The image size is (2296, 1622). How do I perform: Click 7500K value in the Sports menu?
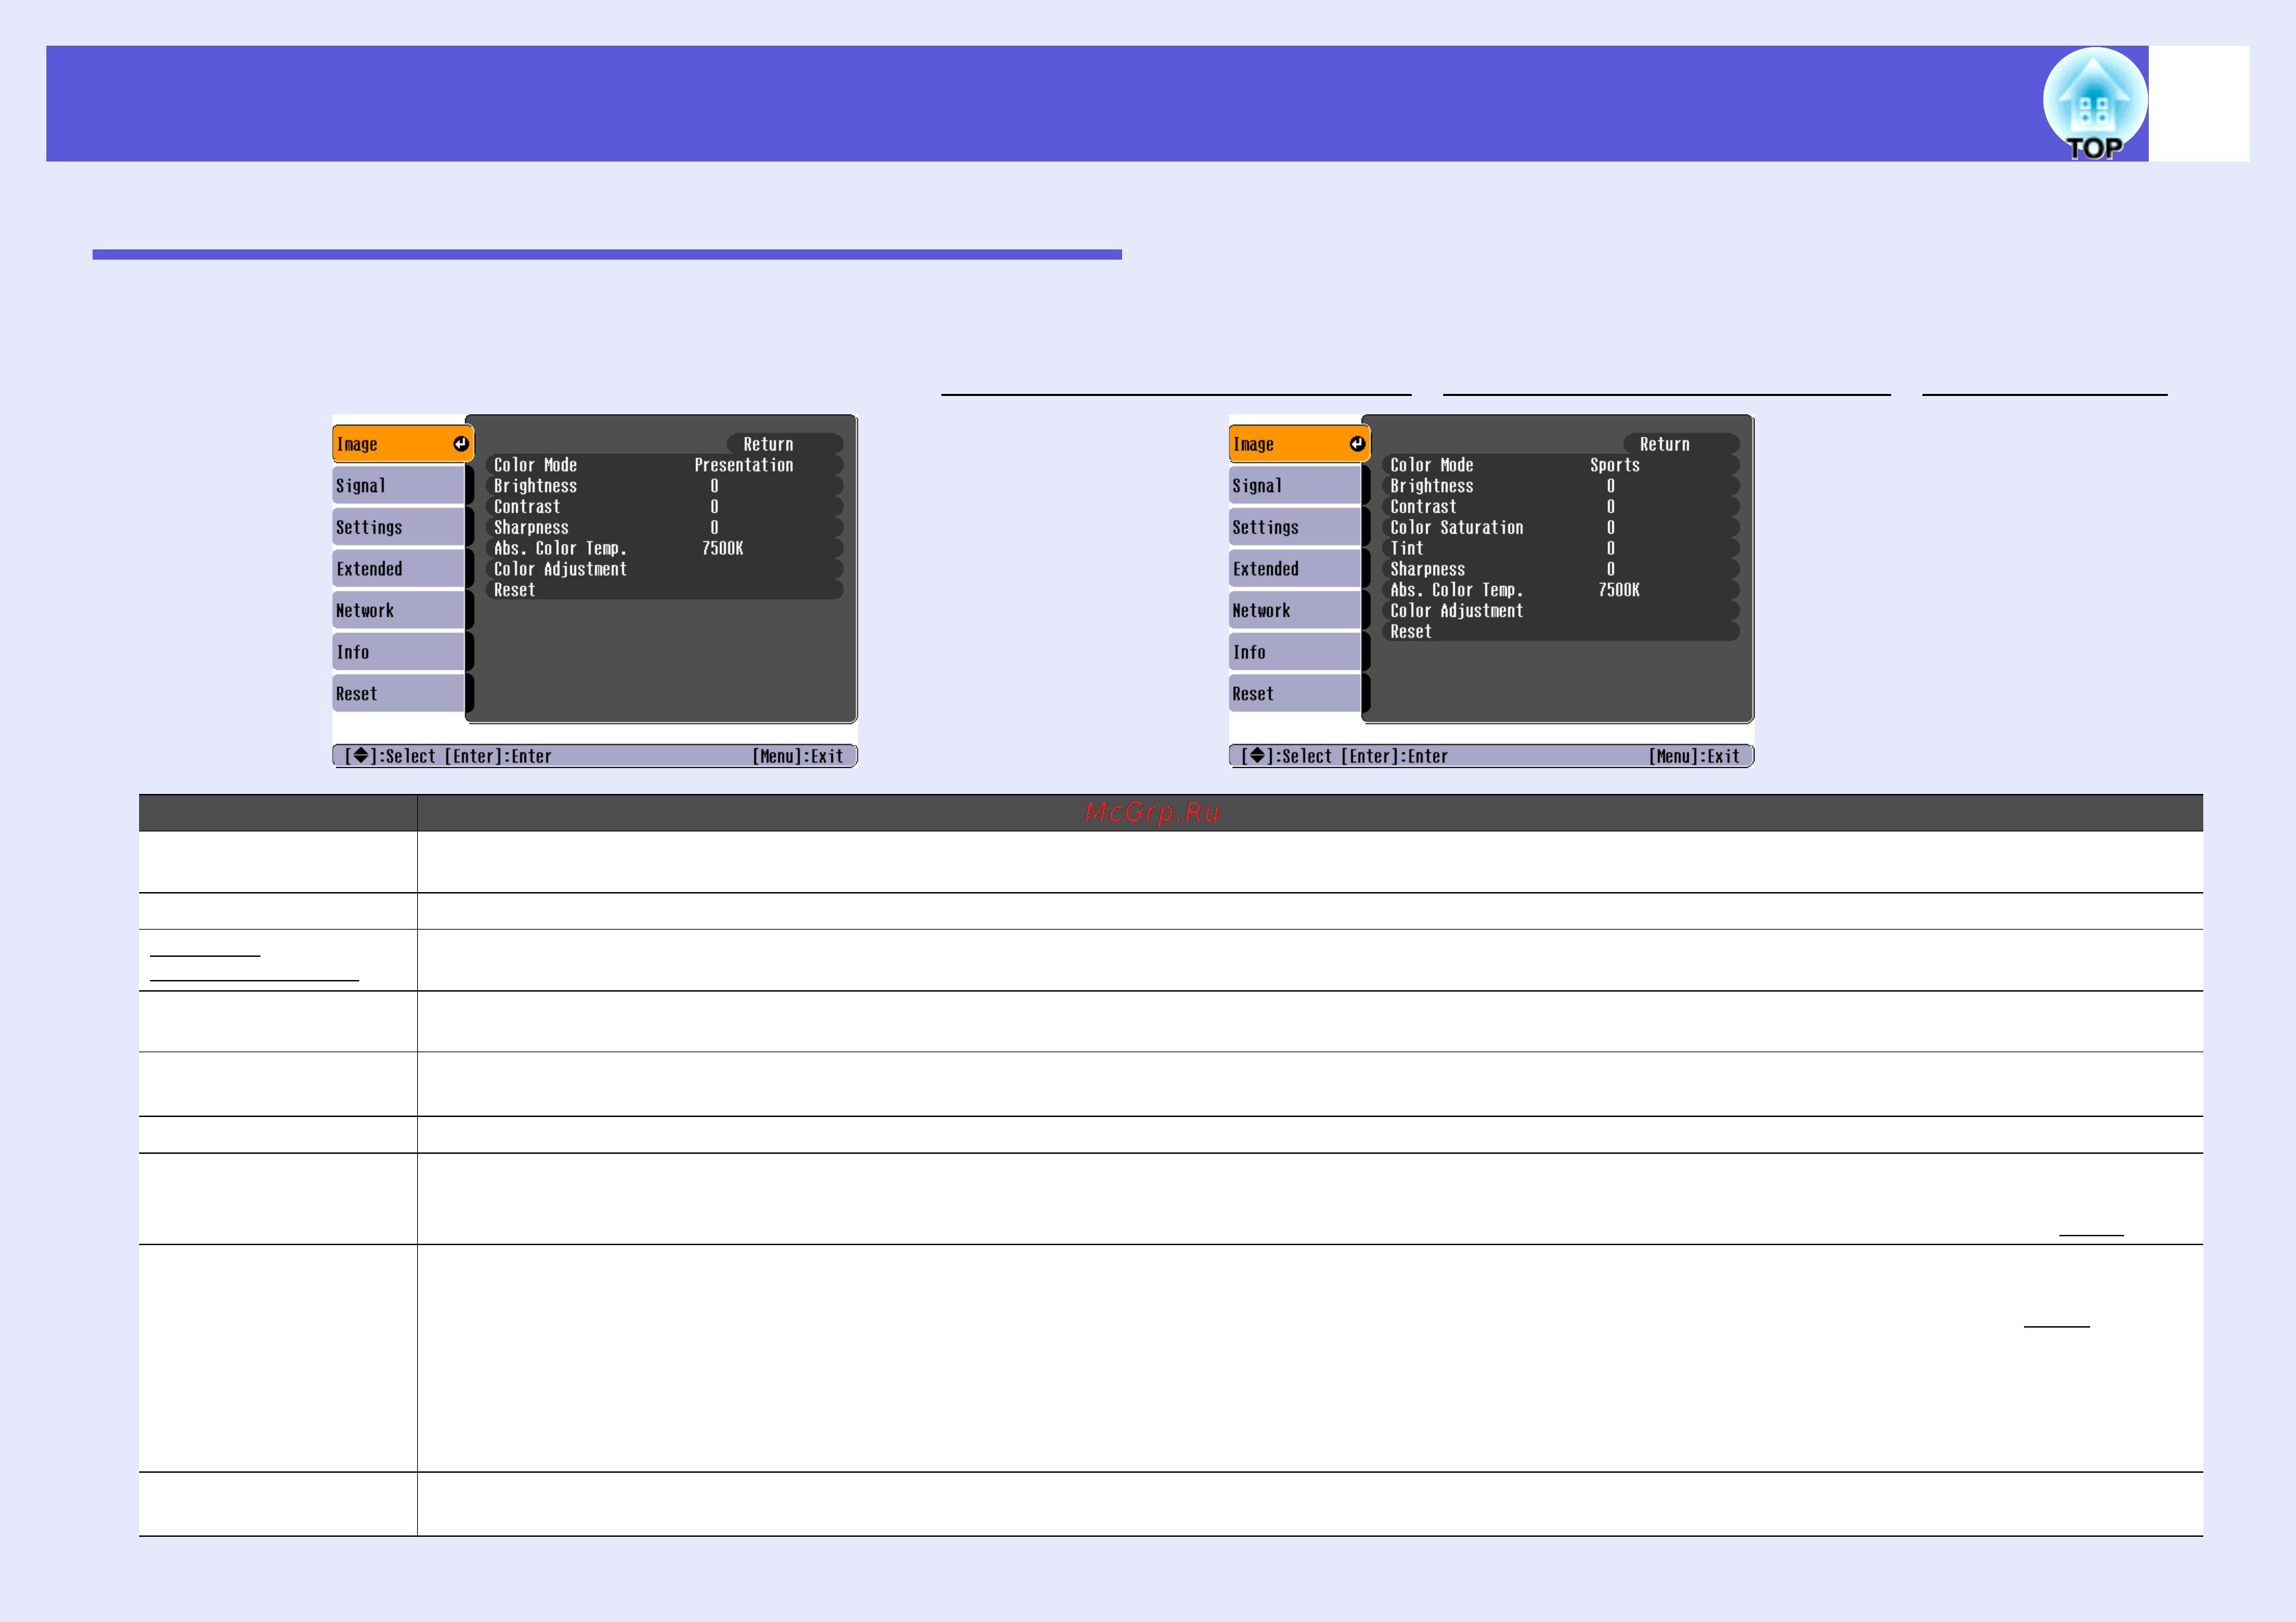(1618, 590)
